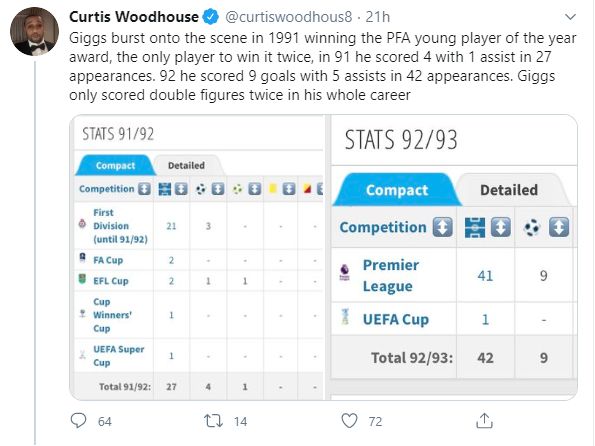View Curtis Woodhouse profile avatar

tap(35, 32)
